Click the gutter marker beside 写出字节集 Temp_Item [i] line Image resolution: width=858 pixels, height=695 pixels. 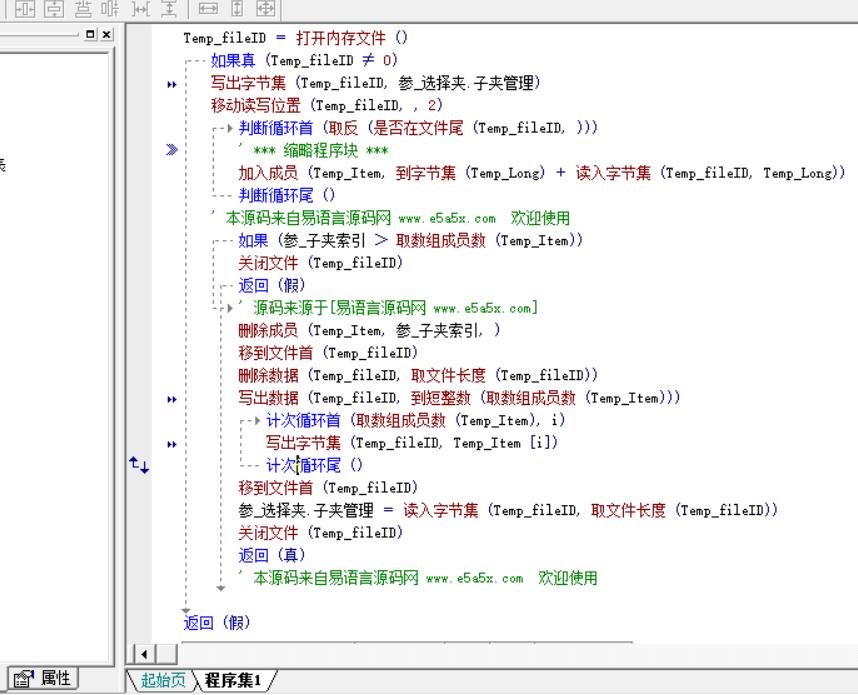click(x=172, y=444)
